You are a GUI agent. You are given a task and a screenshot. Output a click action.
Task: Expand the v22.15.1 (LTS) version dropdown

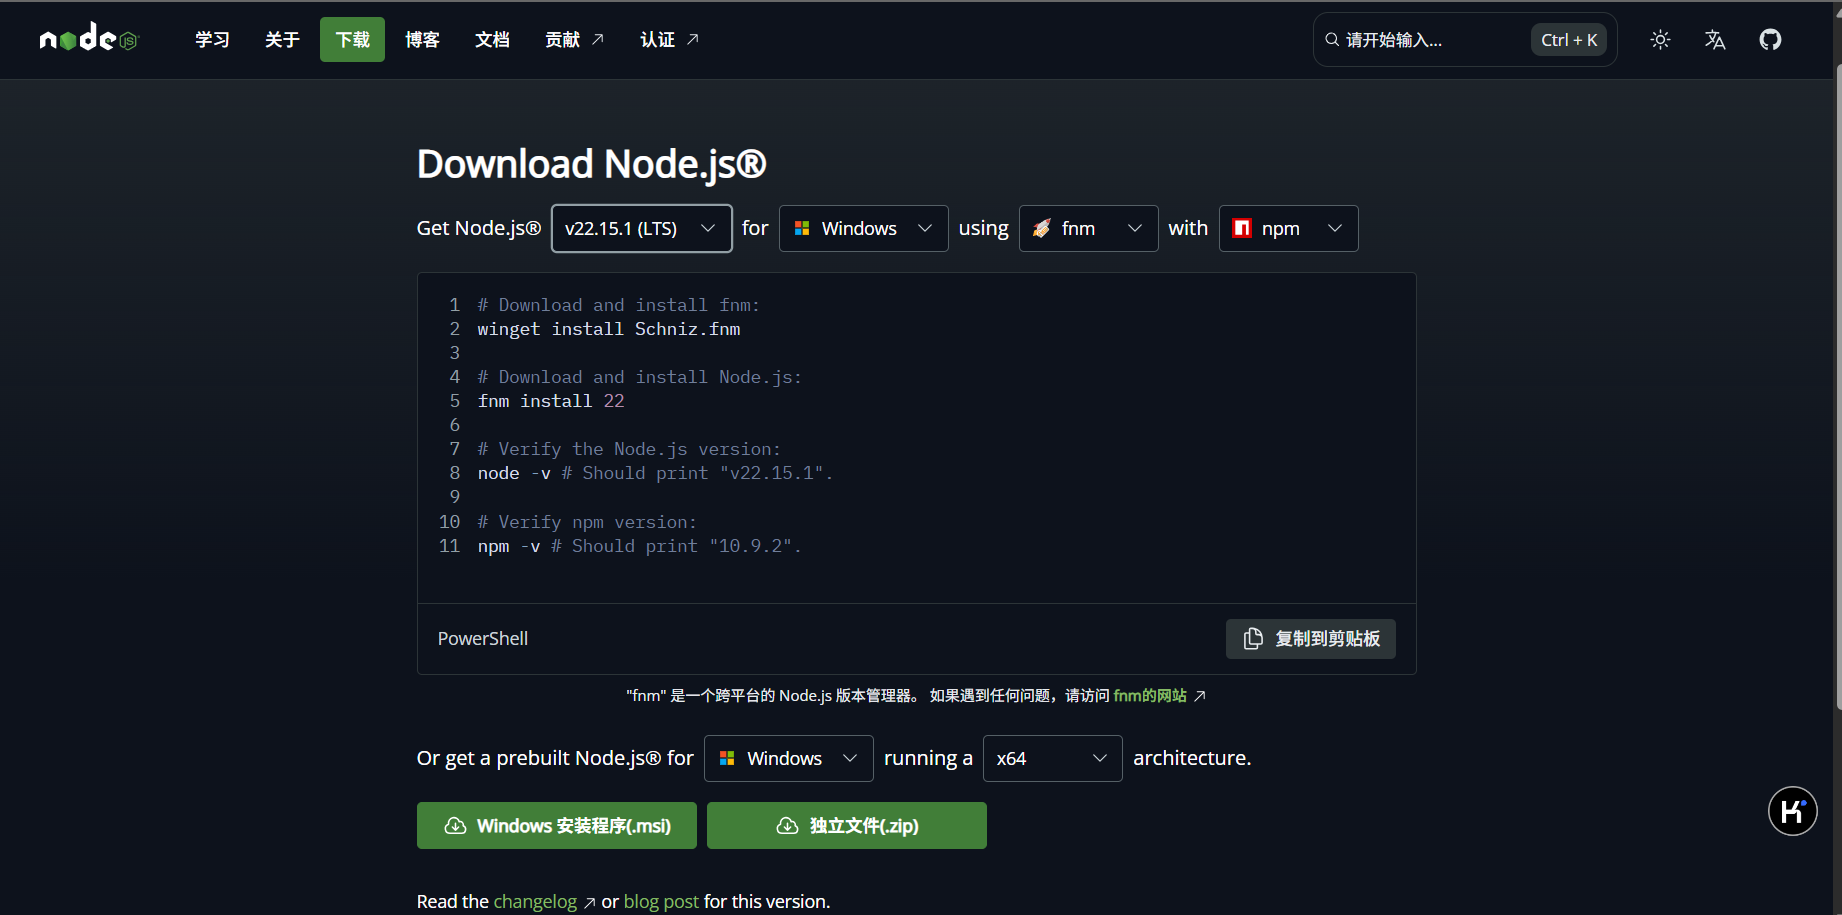point(641,228)
